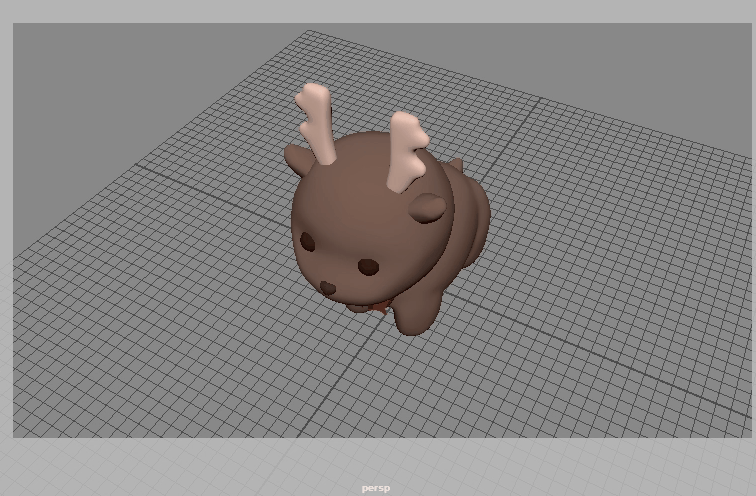Select the reindeer's right antler
756x496 pixels.
(406, 152)
